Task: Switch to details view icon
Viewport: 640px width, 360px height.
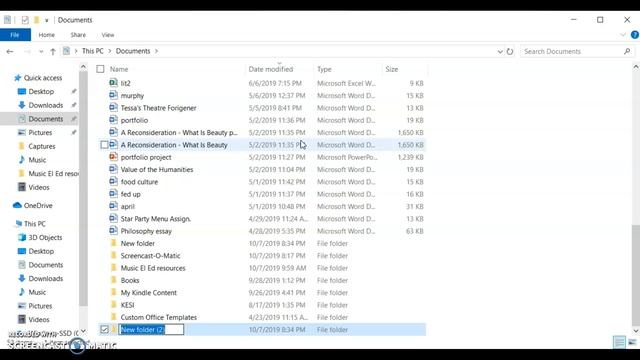Action: pos(619,342)
